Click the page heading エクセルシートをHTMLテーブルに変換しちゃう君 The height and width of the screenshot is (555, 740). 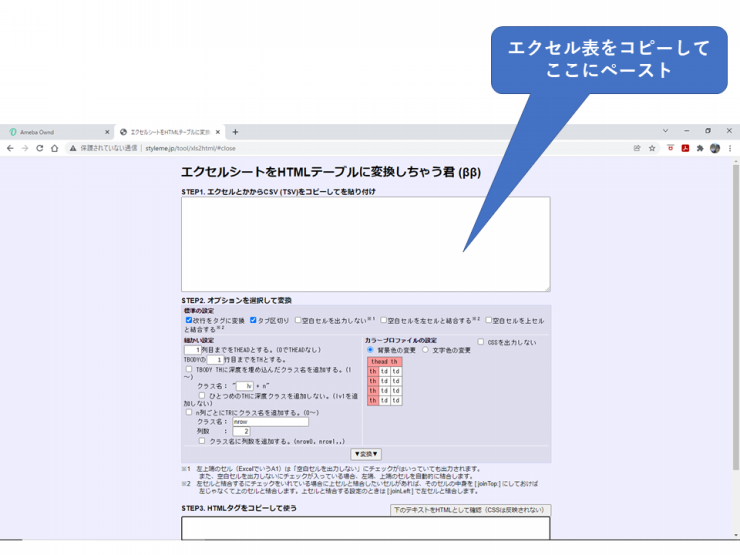click(331, 172)
